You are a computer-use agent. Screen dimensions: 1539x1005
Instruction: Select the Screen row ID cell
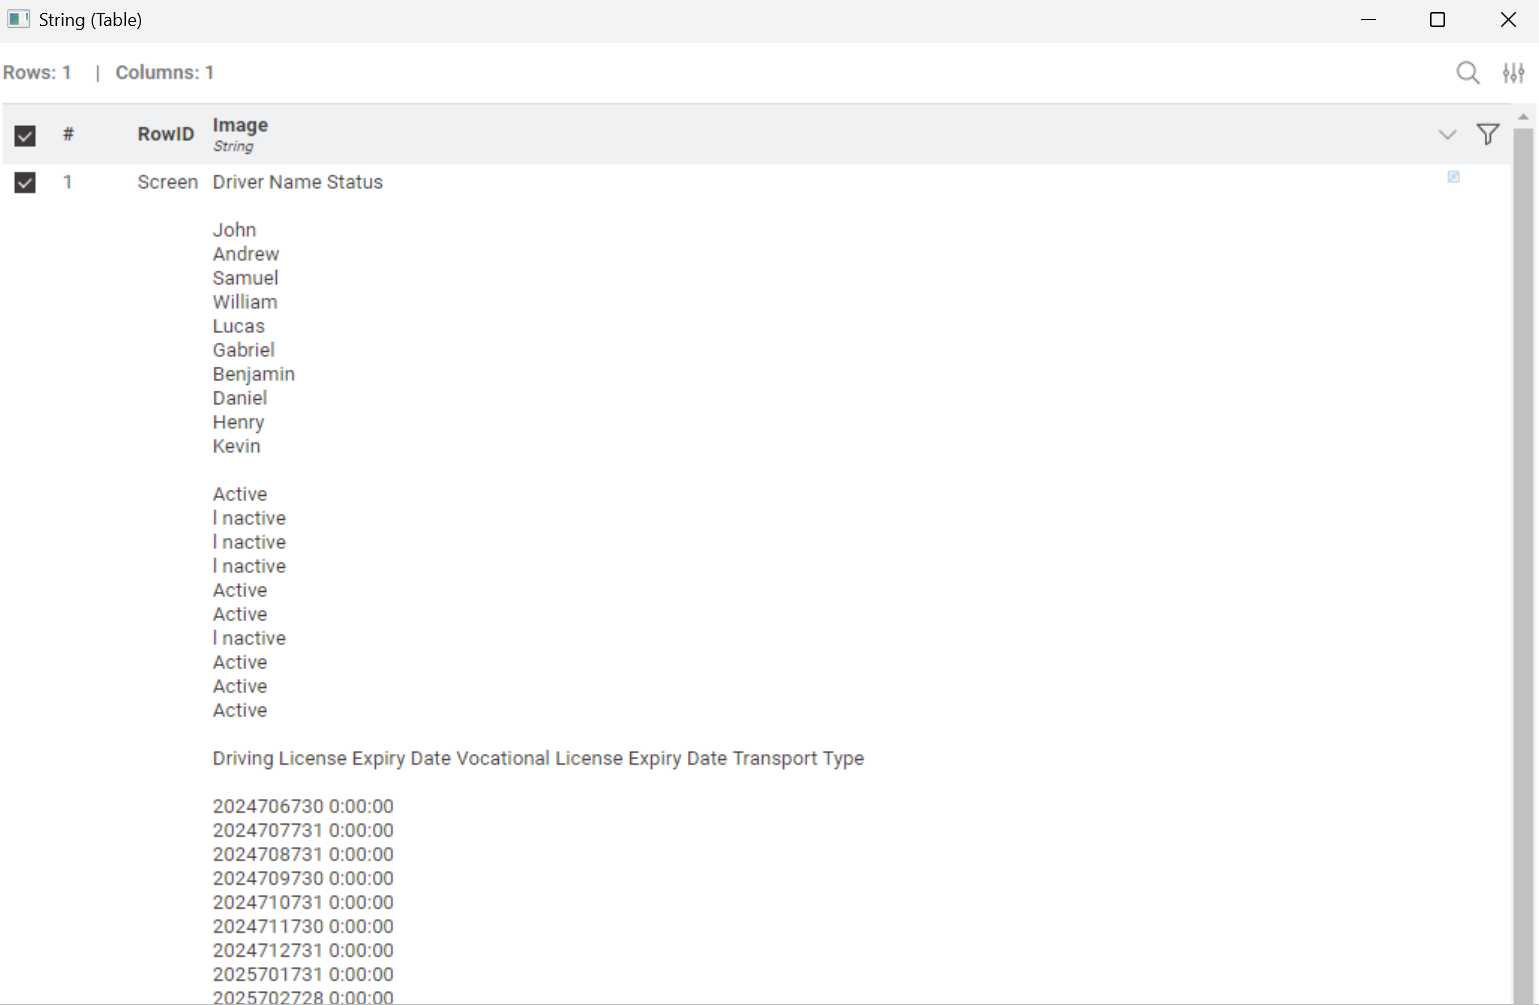[168, 182]
